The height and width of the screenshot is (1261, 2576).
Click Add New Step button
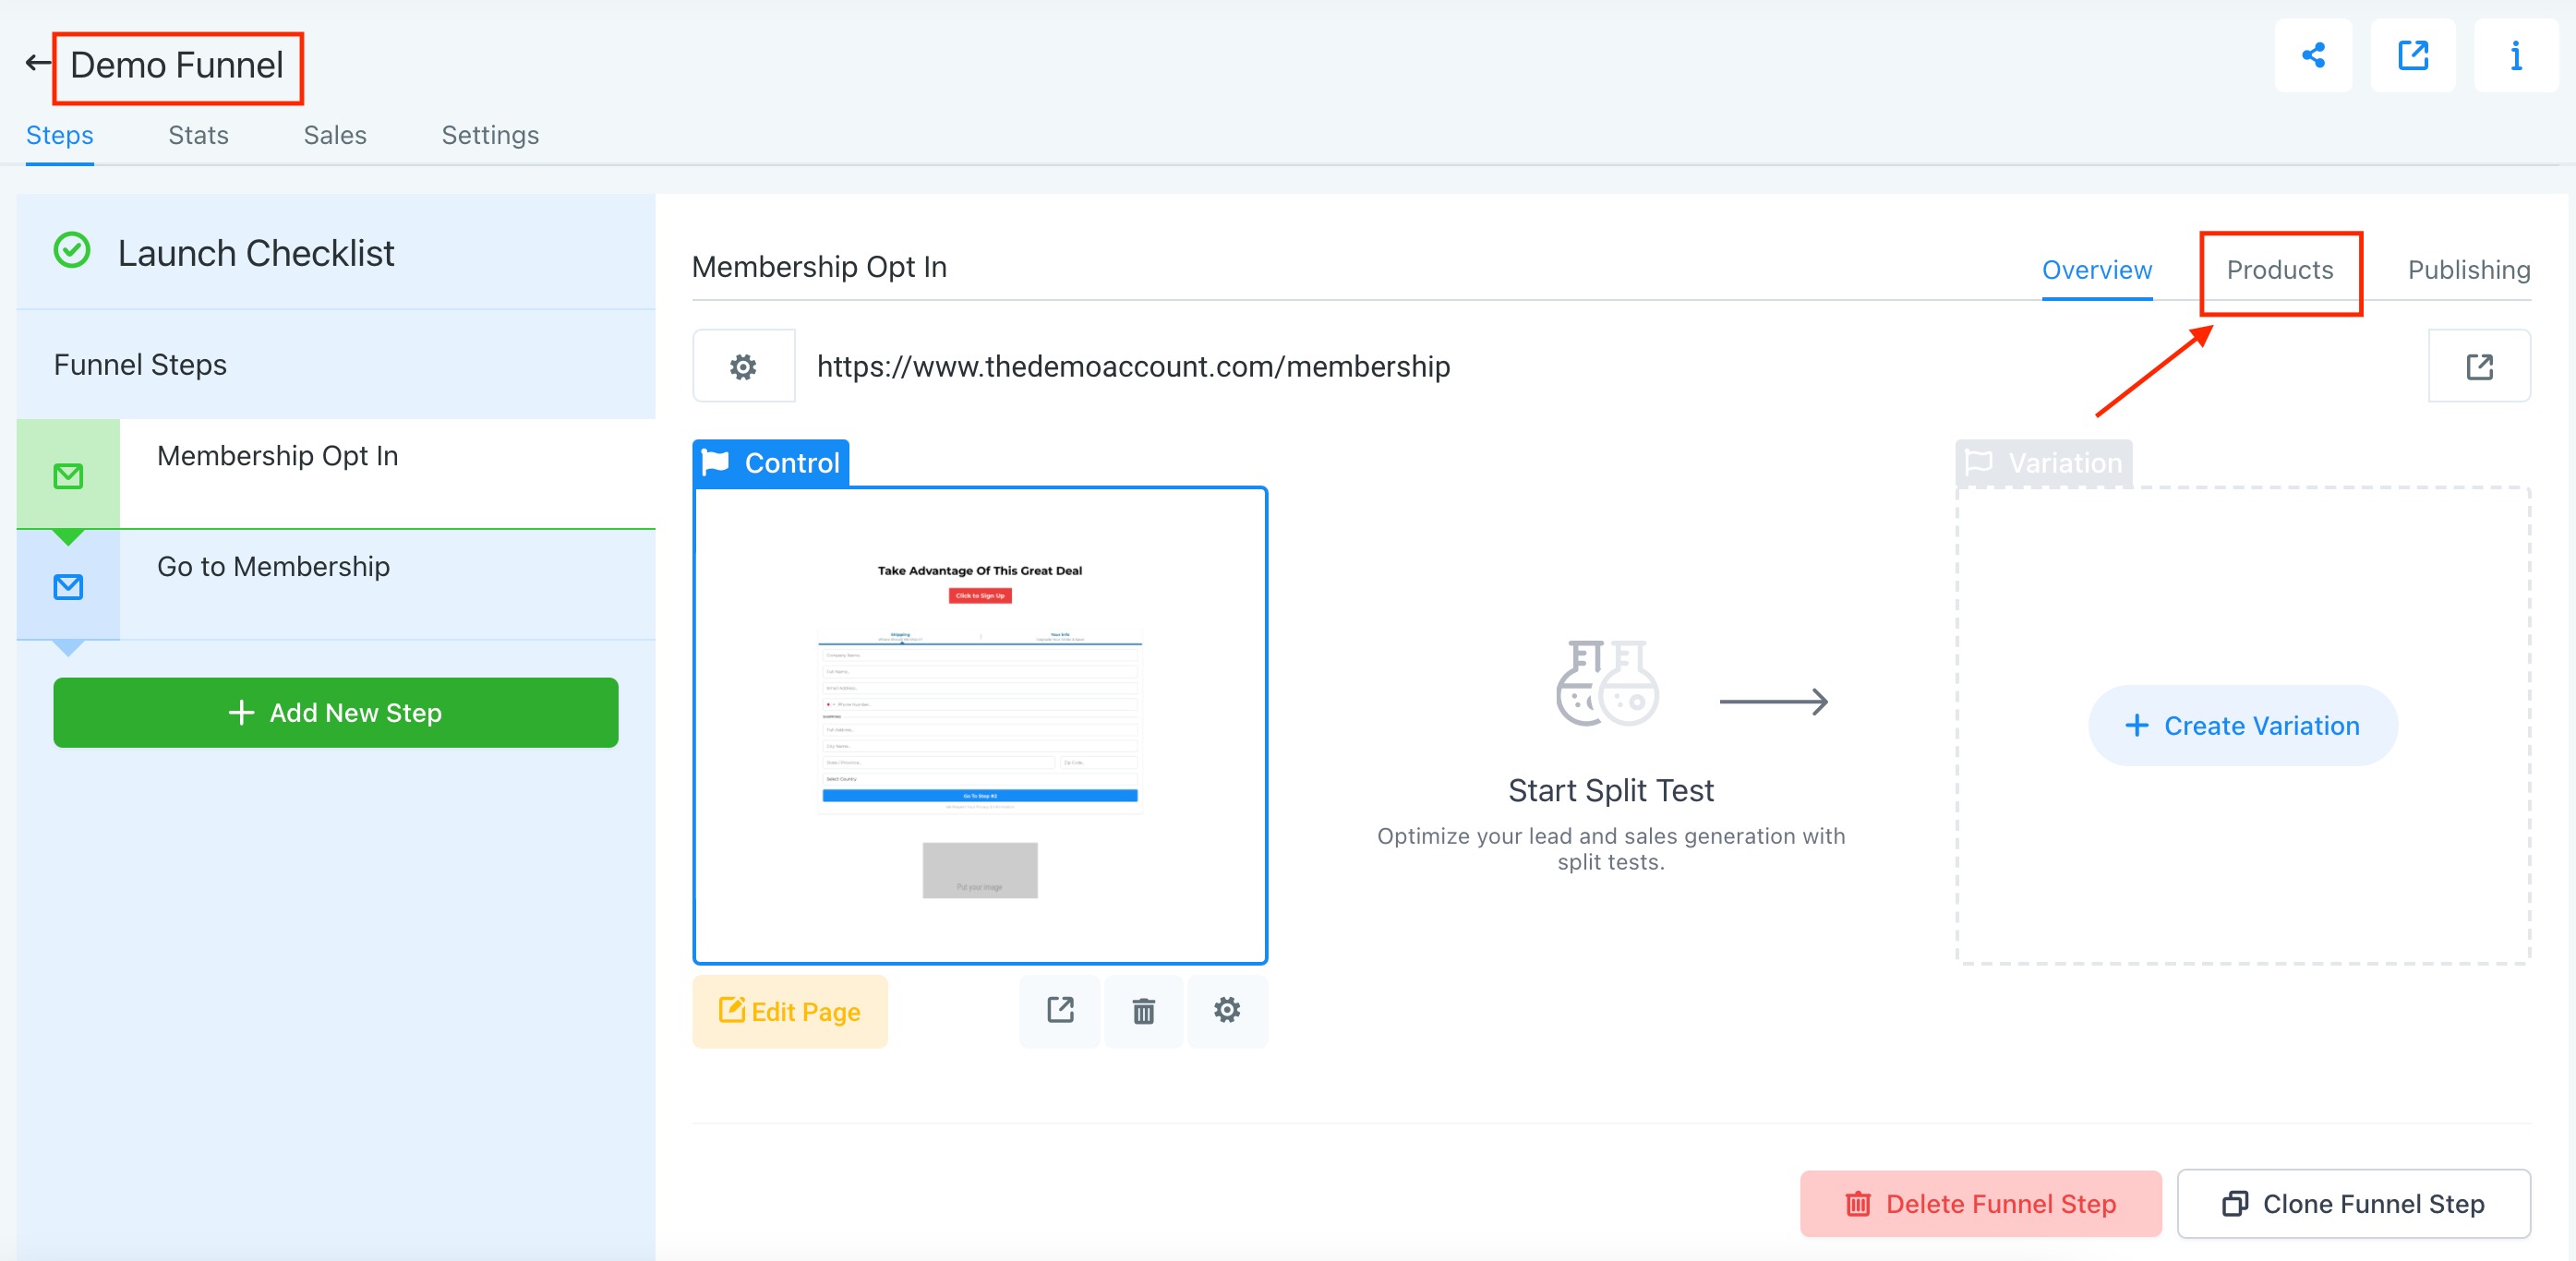point(336,713)
